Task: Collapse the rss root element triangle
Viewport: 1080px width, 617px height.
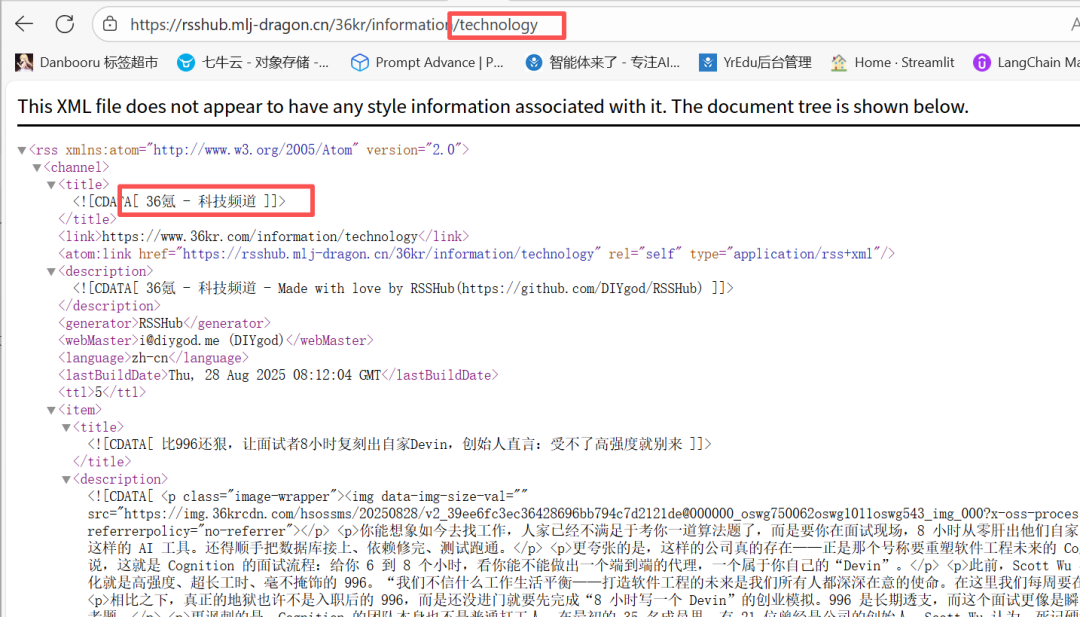Action: coord(23,150)
